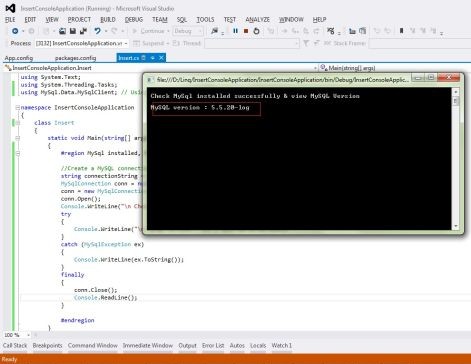Collapse the #region MySql installed block
The image size is (471, 364).
tap(17, 153)
